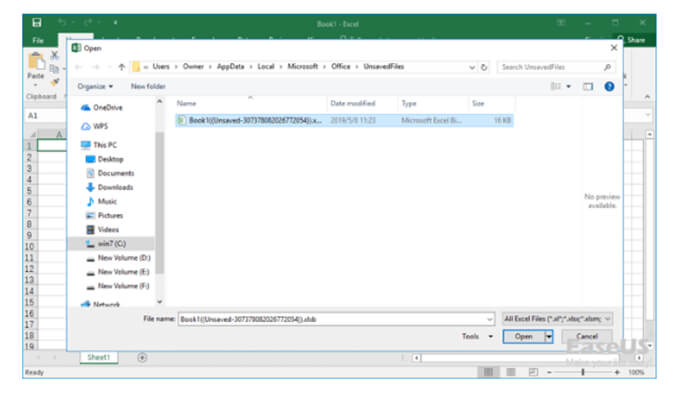Viewport: 700px width, 402px height.
Task: Click the Page Layout view icon
Action: click(x=511, y=372)
